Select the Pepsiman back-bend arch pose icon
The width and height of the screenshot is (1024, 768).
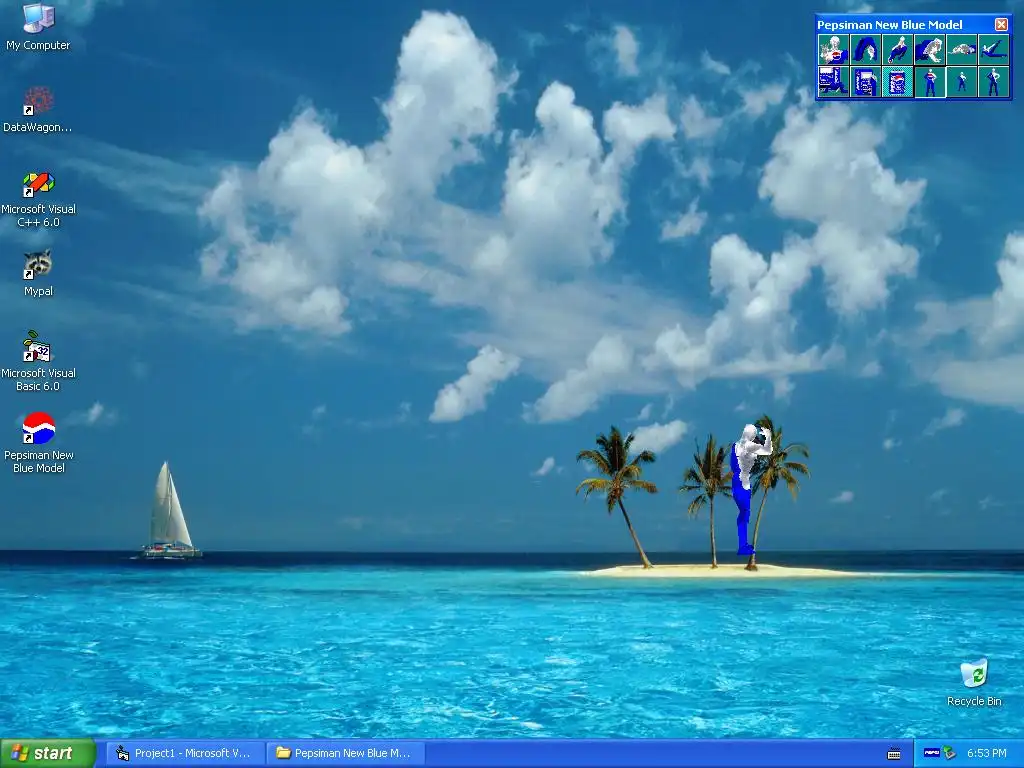pyautogui.click(x=866, y=50)
